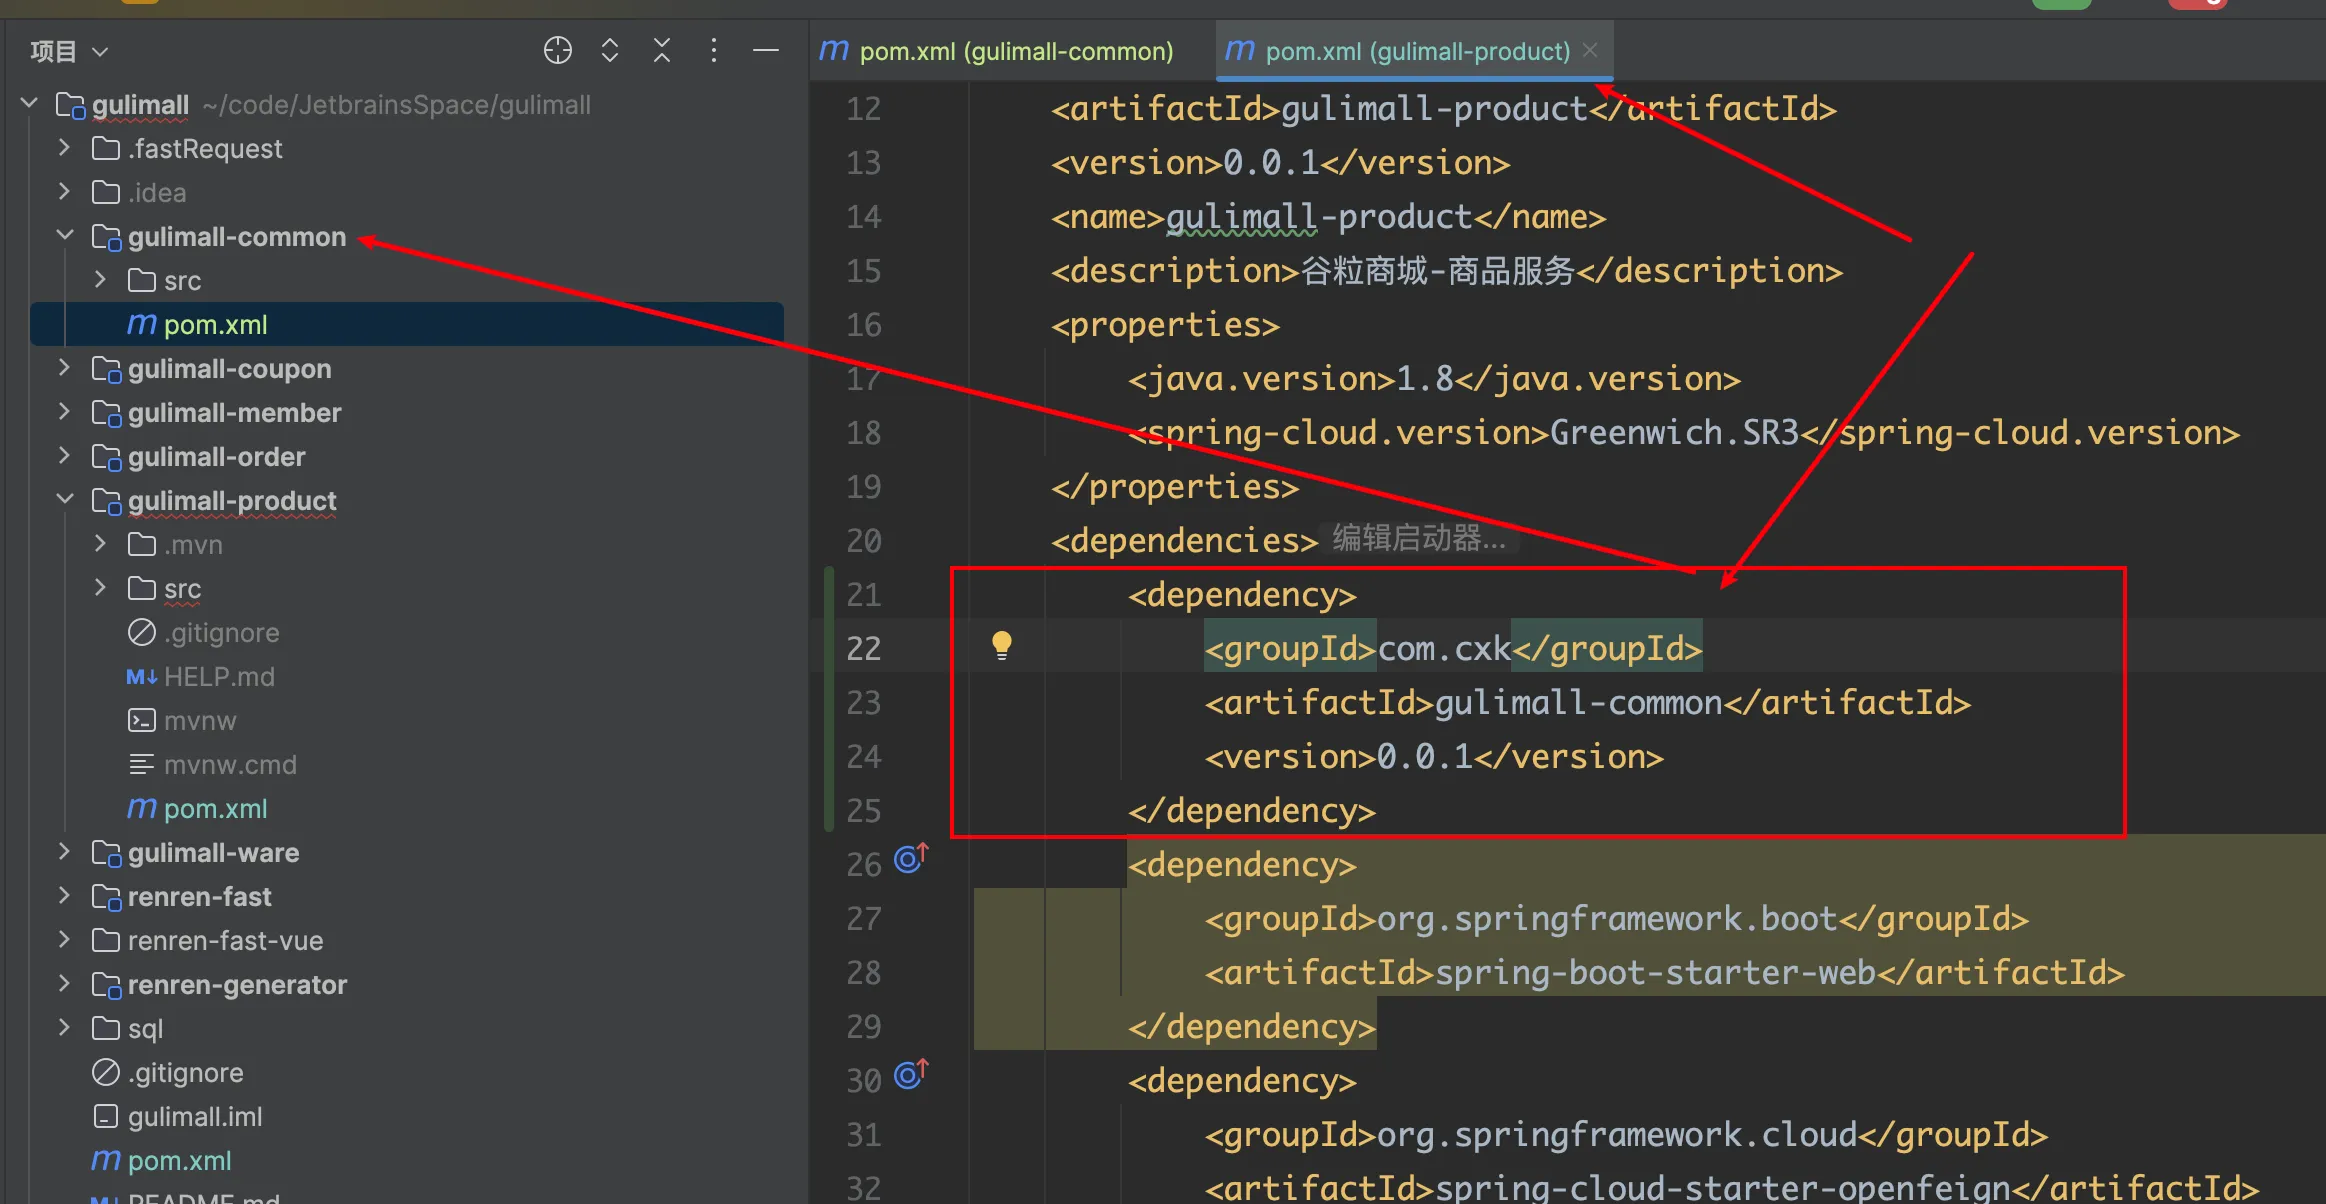Click the Maven icon of root pom.xml
The image size is (2326, 1204).
point(106,1160)
